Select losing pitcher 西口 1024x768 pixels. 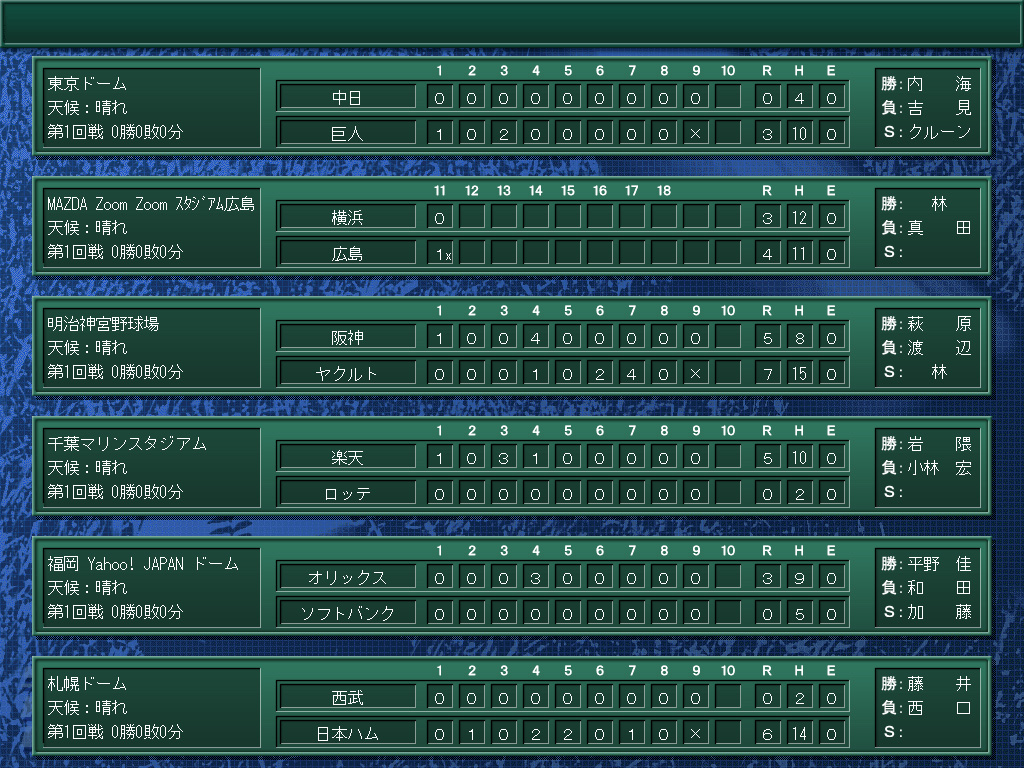[939, 708]
